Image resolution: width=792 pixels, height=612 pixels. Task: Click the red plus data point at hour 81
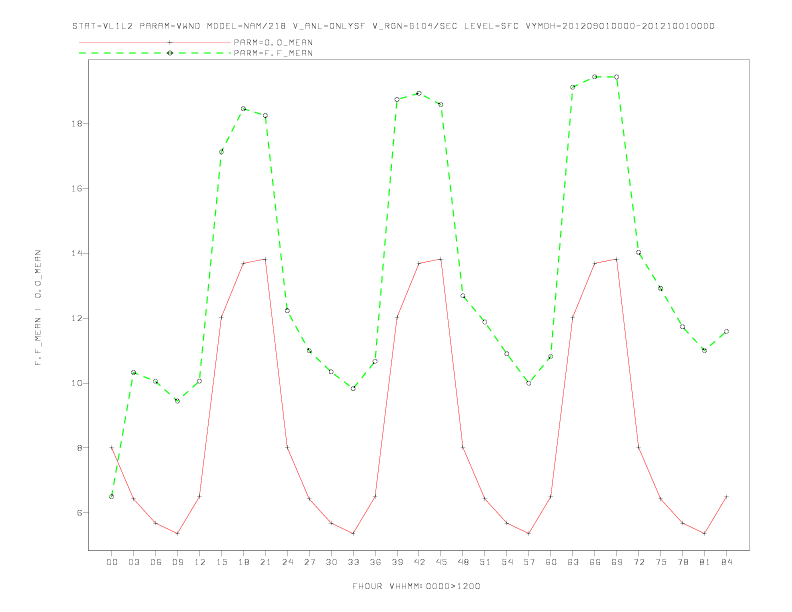pyautogui.click(x=704, y=533)
